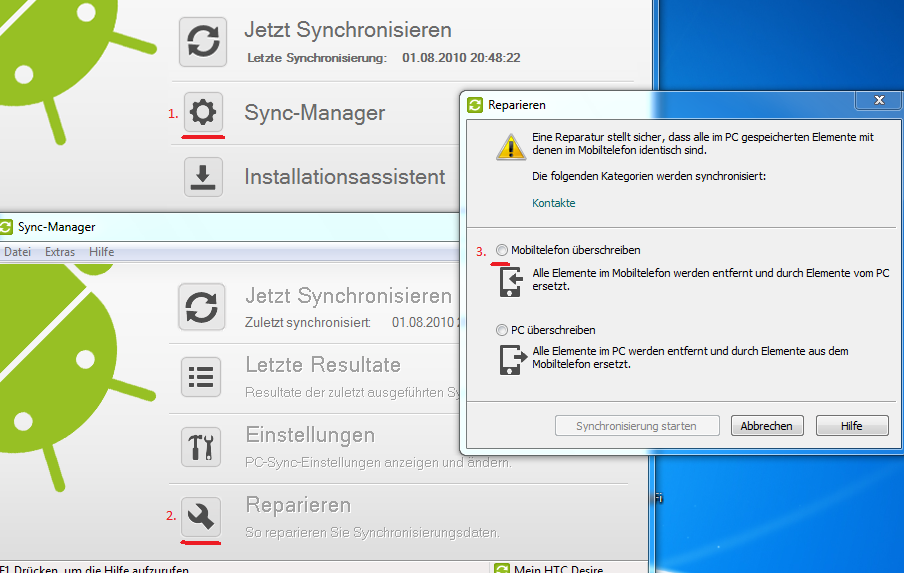Click the Installationsassistent download icon
Viewport: 904px width, 573px height.
[203, 176]
